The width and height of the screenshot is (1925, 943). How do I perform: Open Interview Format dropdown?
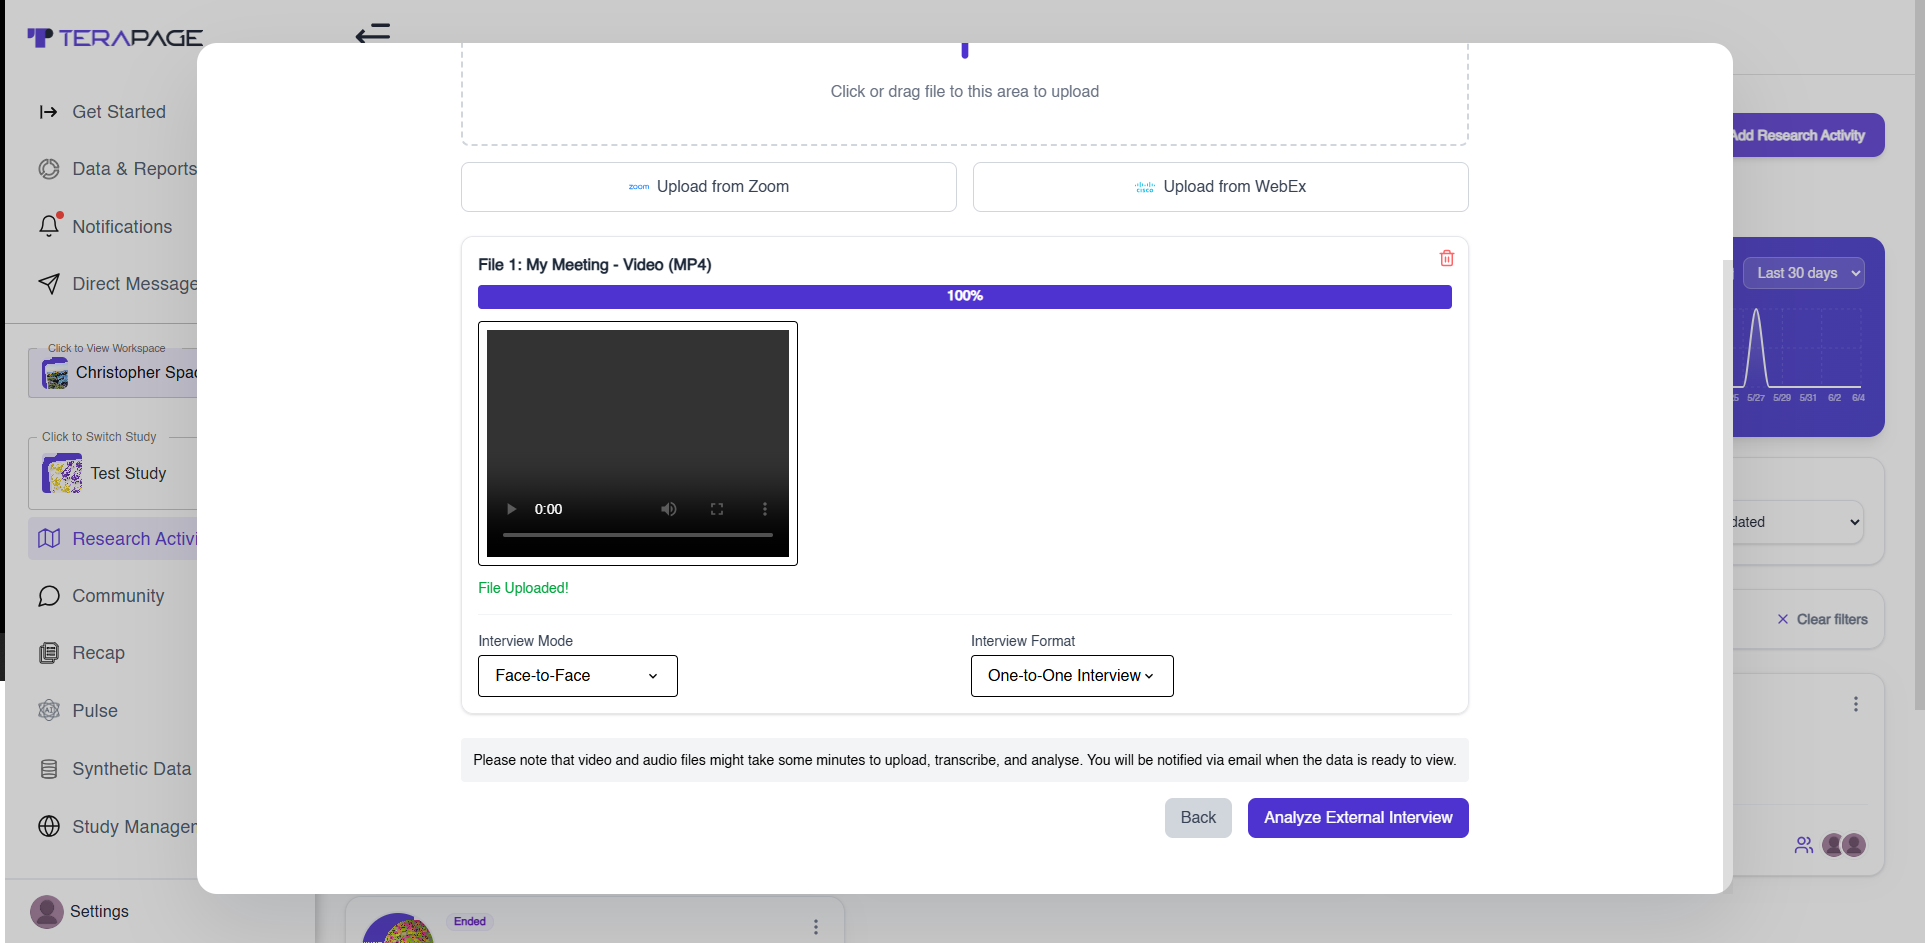pos(1072,676)
